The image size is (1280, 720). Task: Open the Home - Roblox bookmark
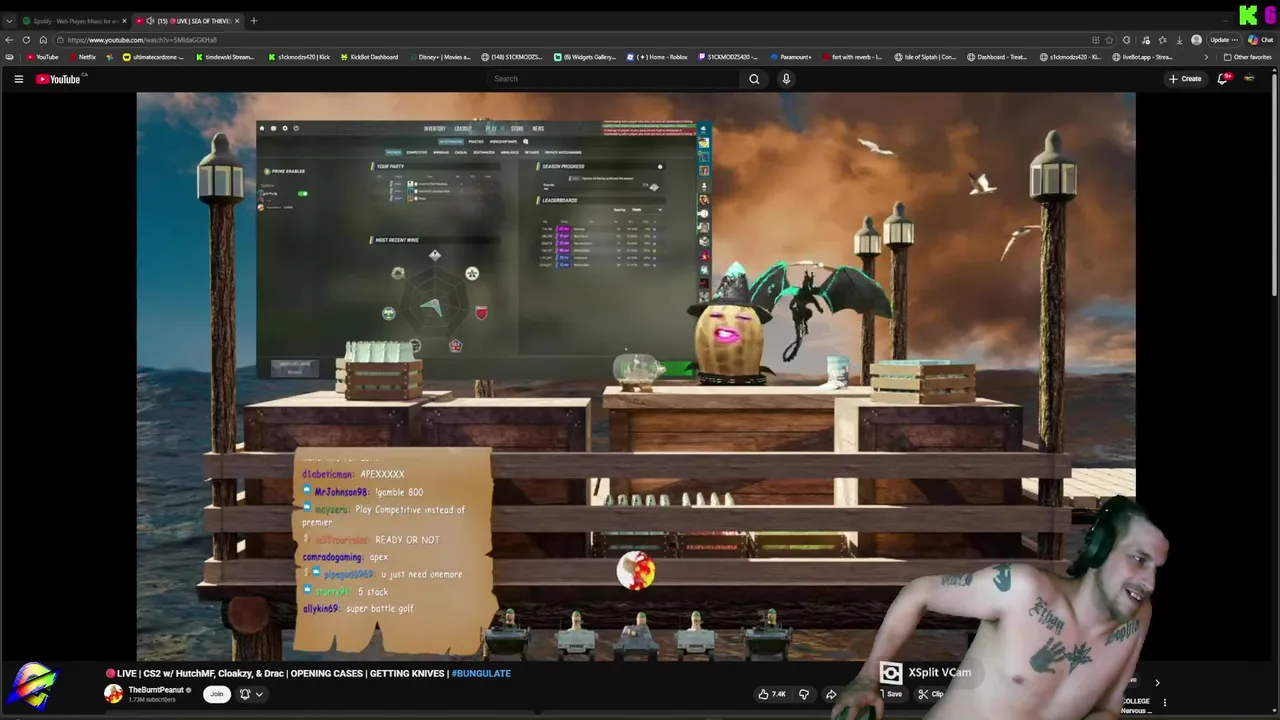(658, 57)
